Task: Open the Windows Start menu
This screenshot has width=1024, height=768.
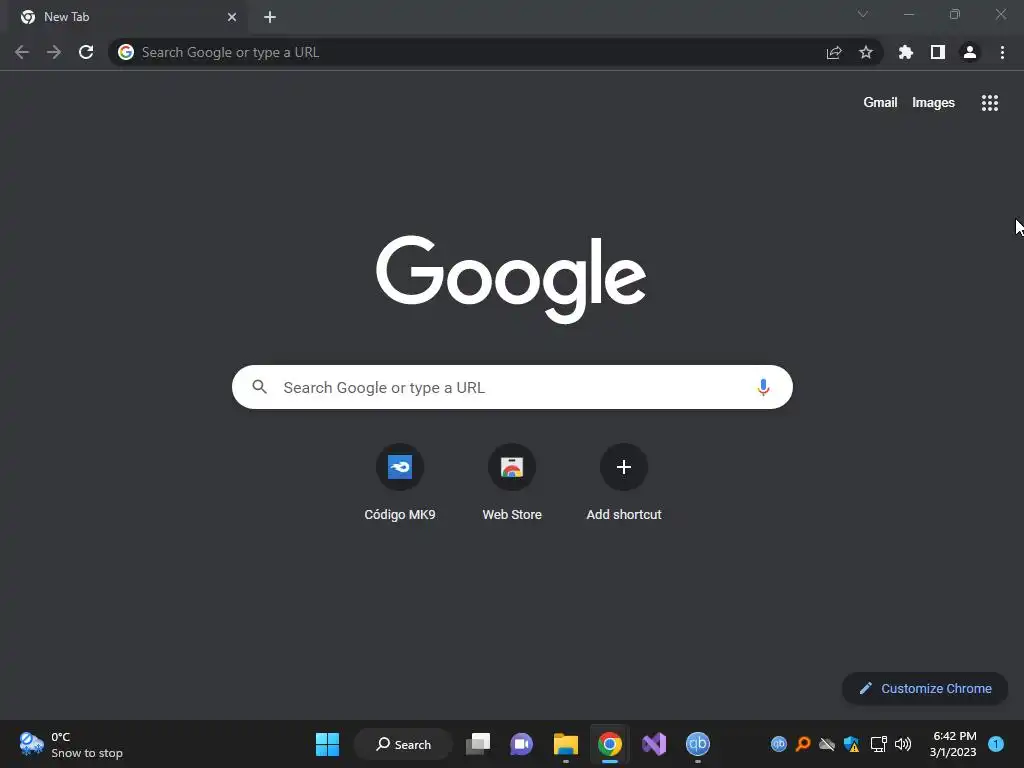Action: tap(327, 744)
